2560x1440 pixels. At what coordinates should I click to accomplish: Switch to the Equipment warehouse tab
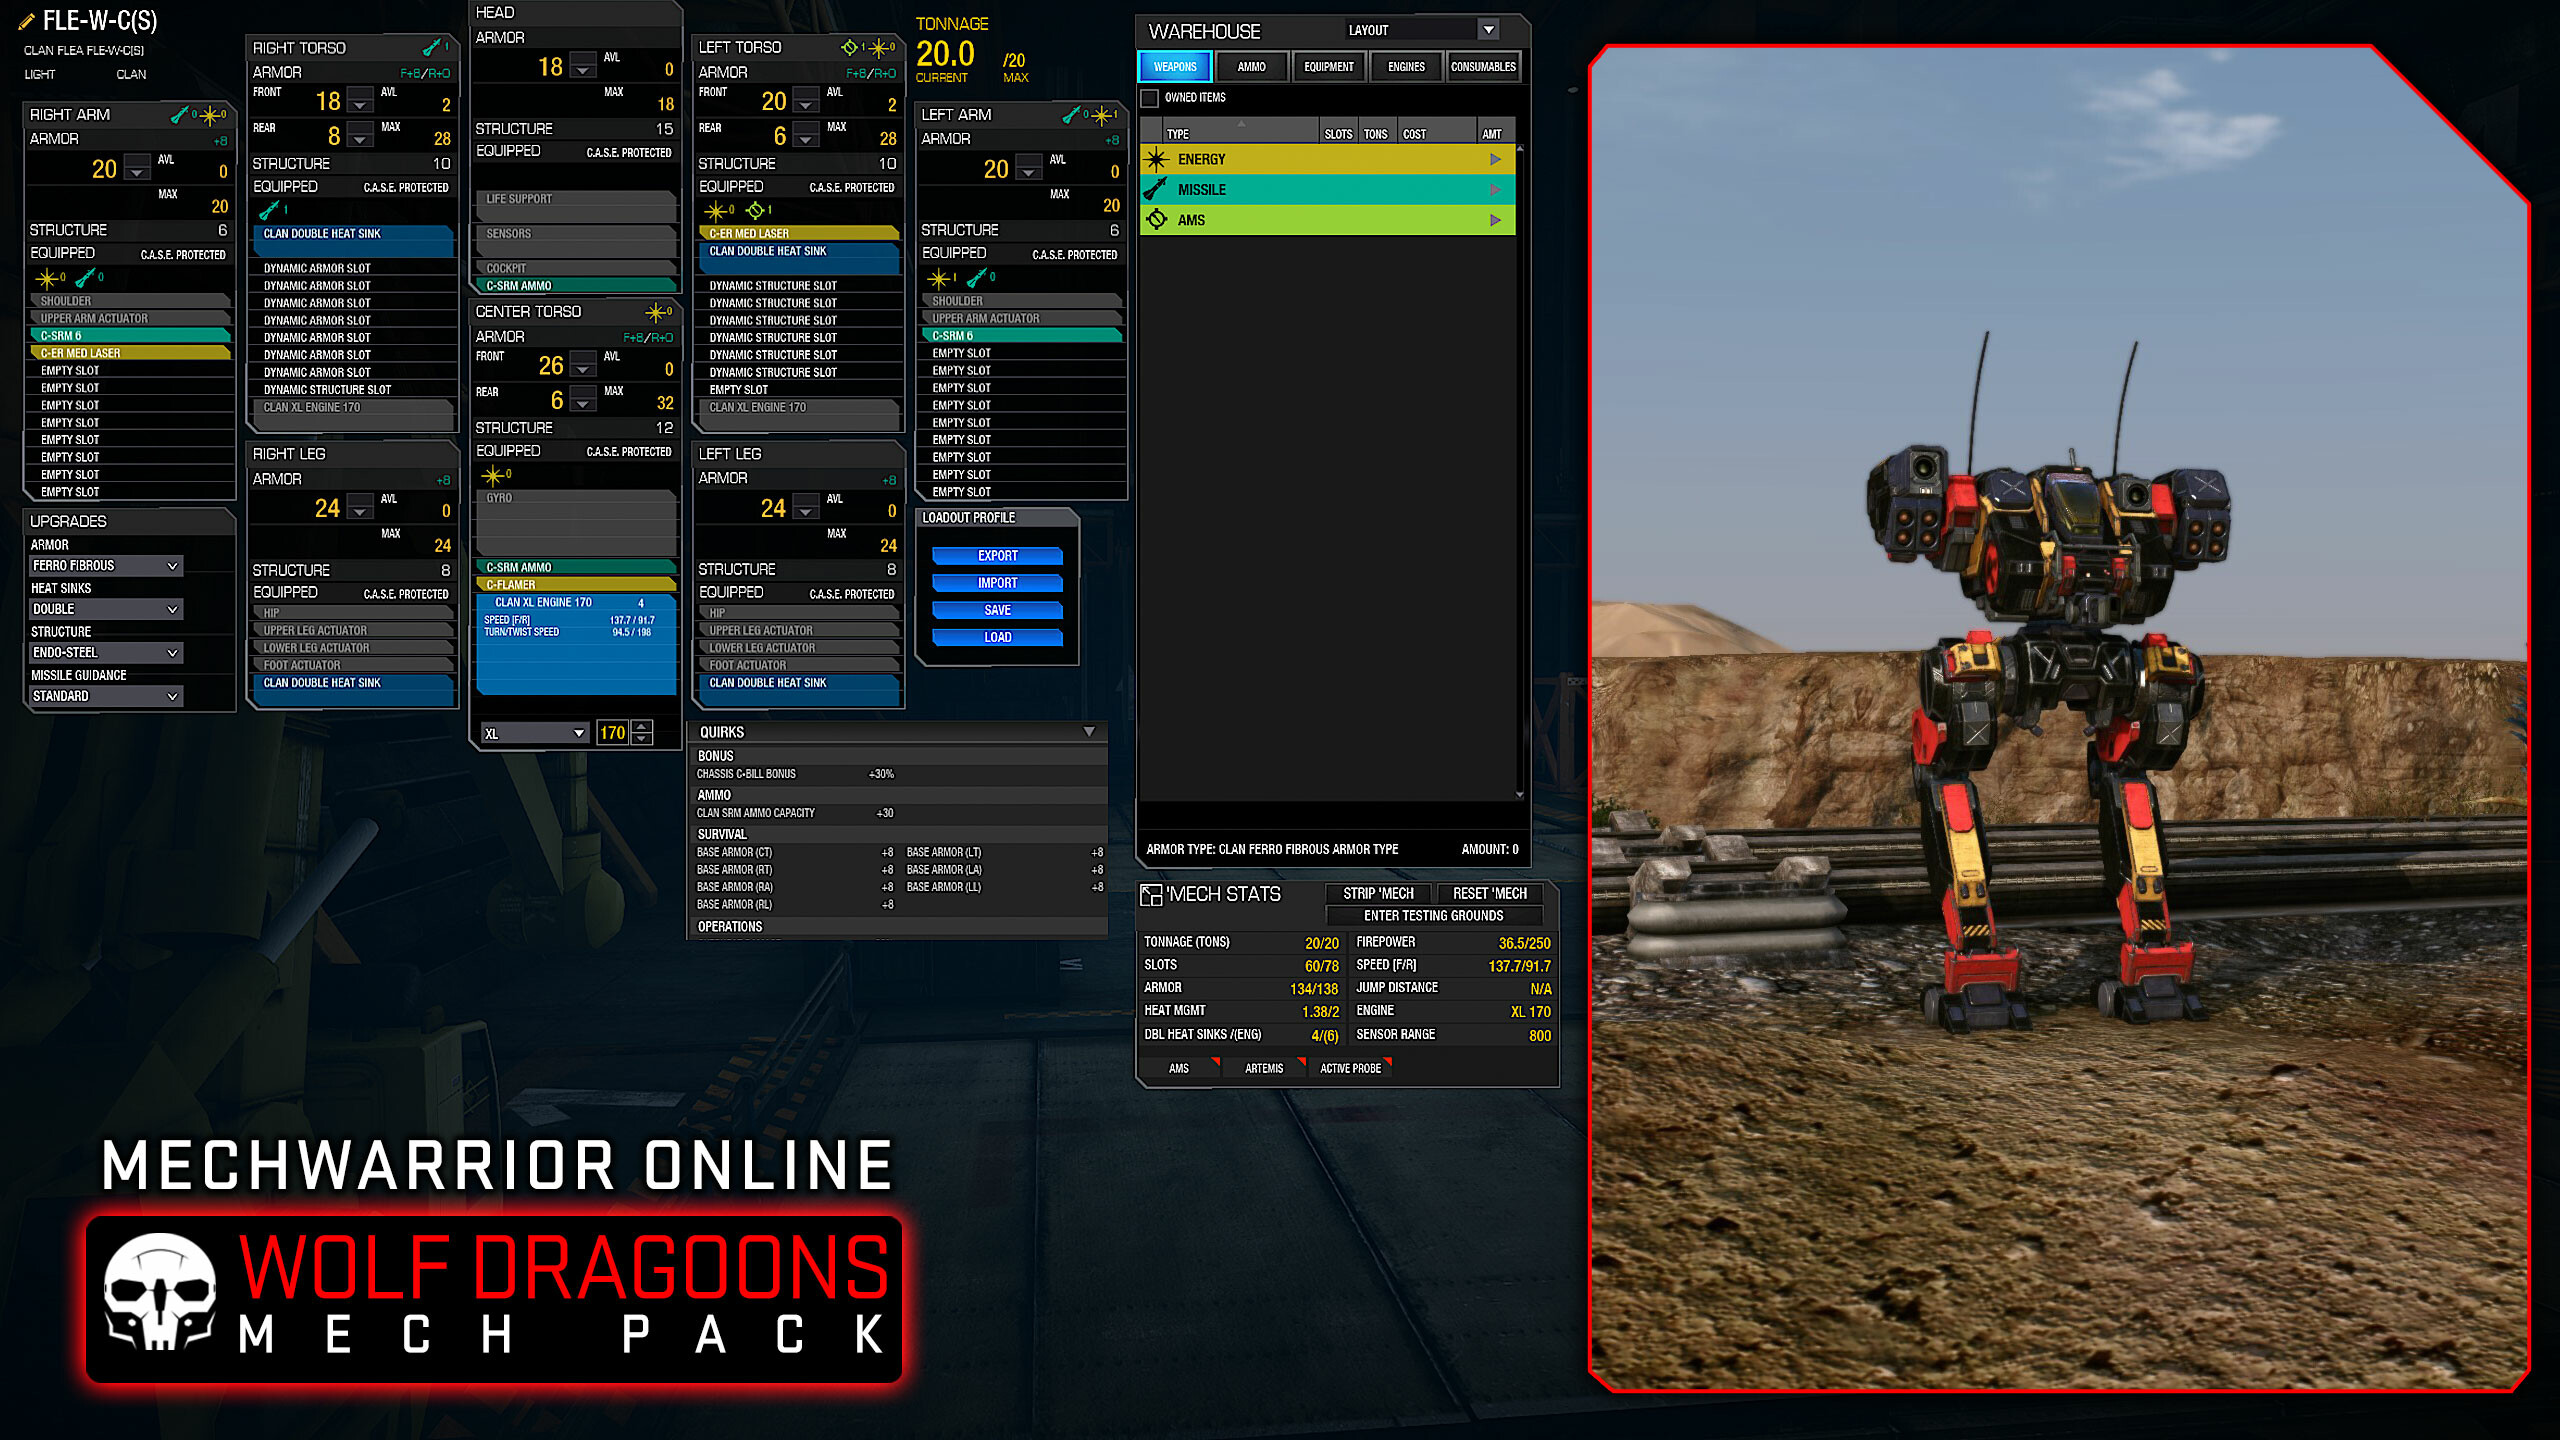click(1328, 66)
